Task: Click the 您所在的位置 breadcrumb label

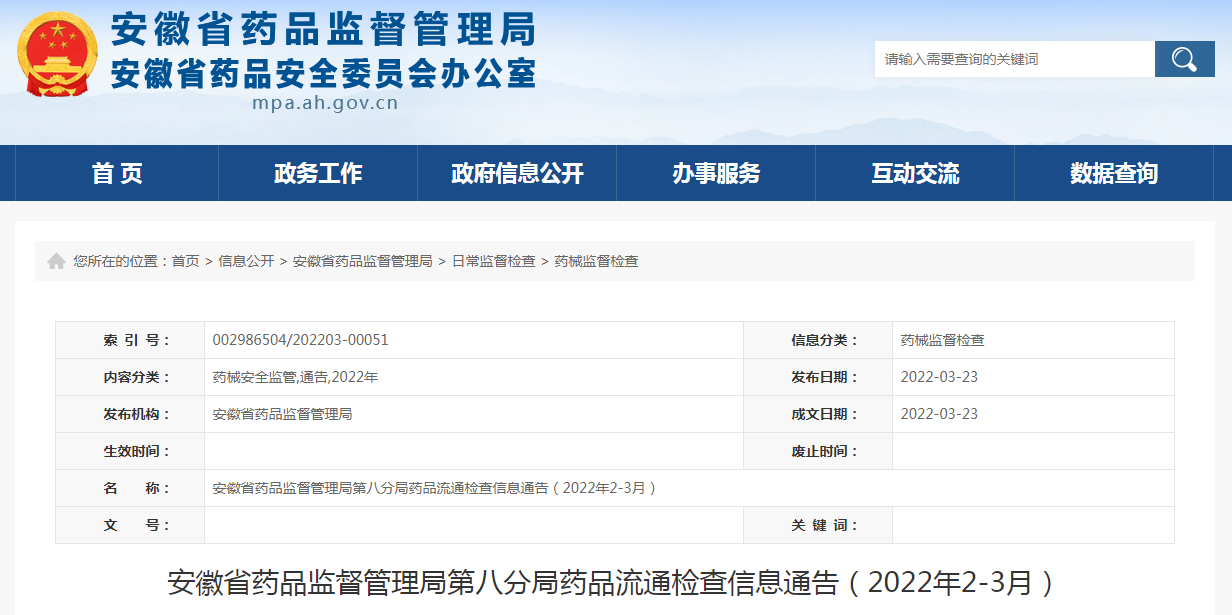Action: tap(120, 261)
